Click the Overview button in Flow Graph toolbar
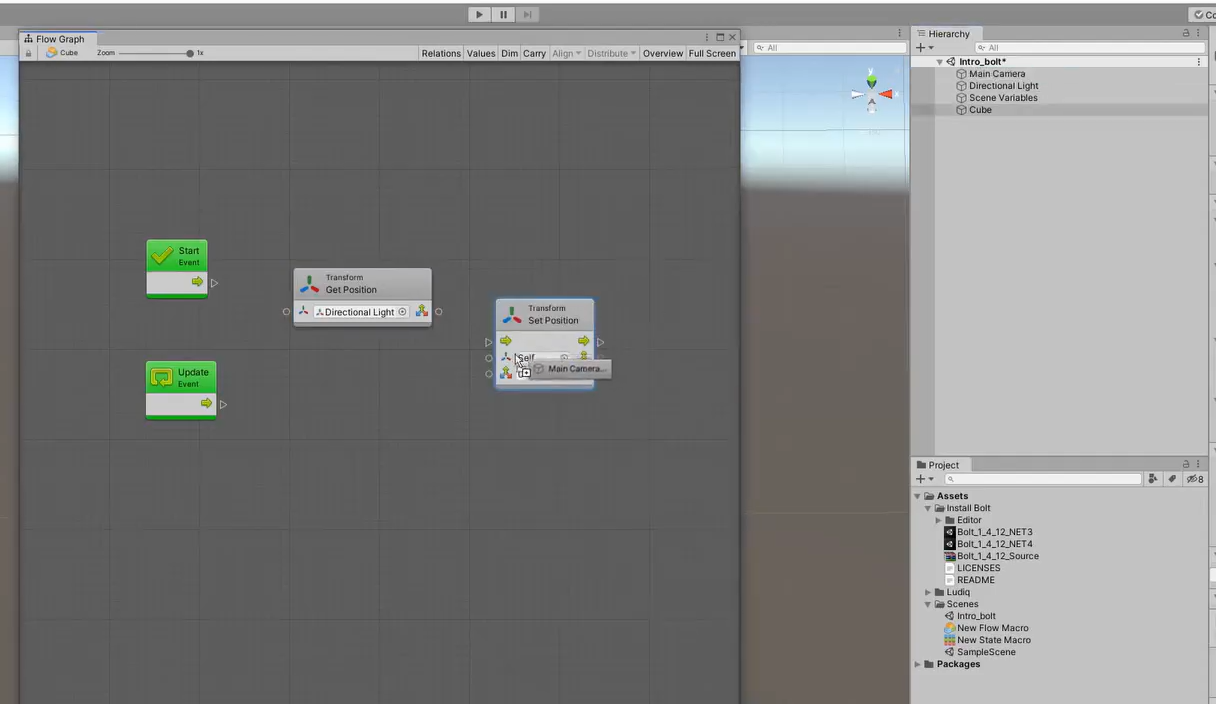Image resolution: width=1216 pixels, height=704 pixels. (x=663, y=53)
